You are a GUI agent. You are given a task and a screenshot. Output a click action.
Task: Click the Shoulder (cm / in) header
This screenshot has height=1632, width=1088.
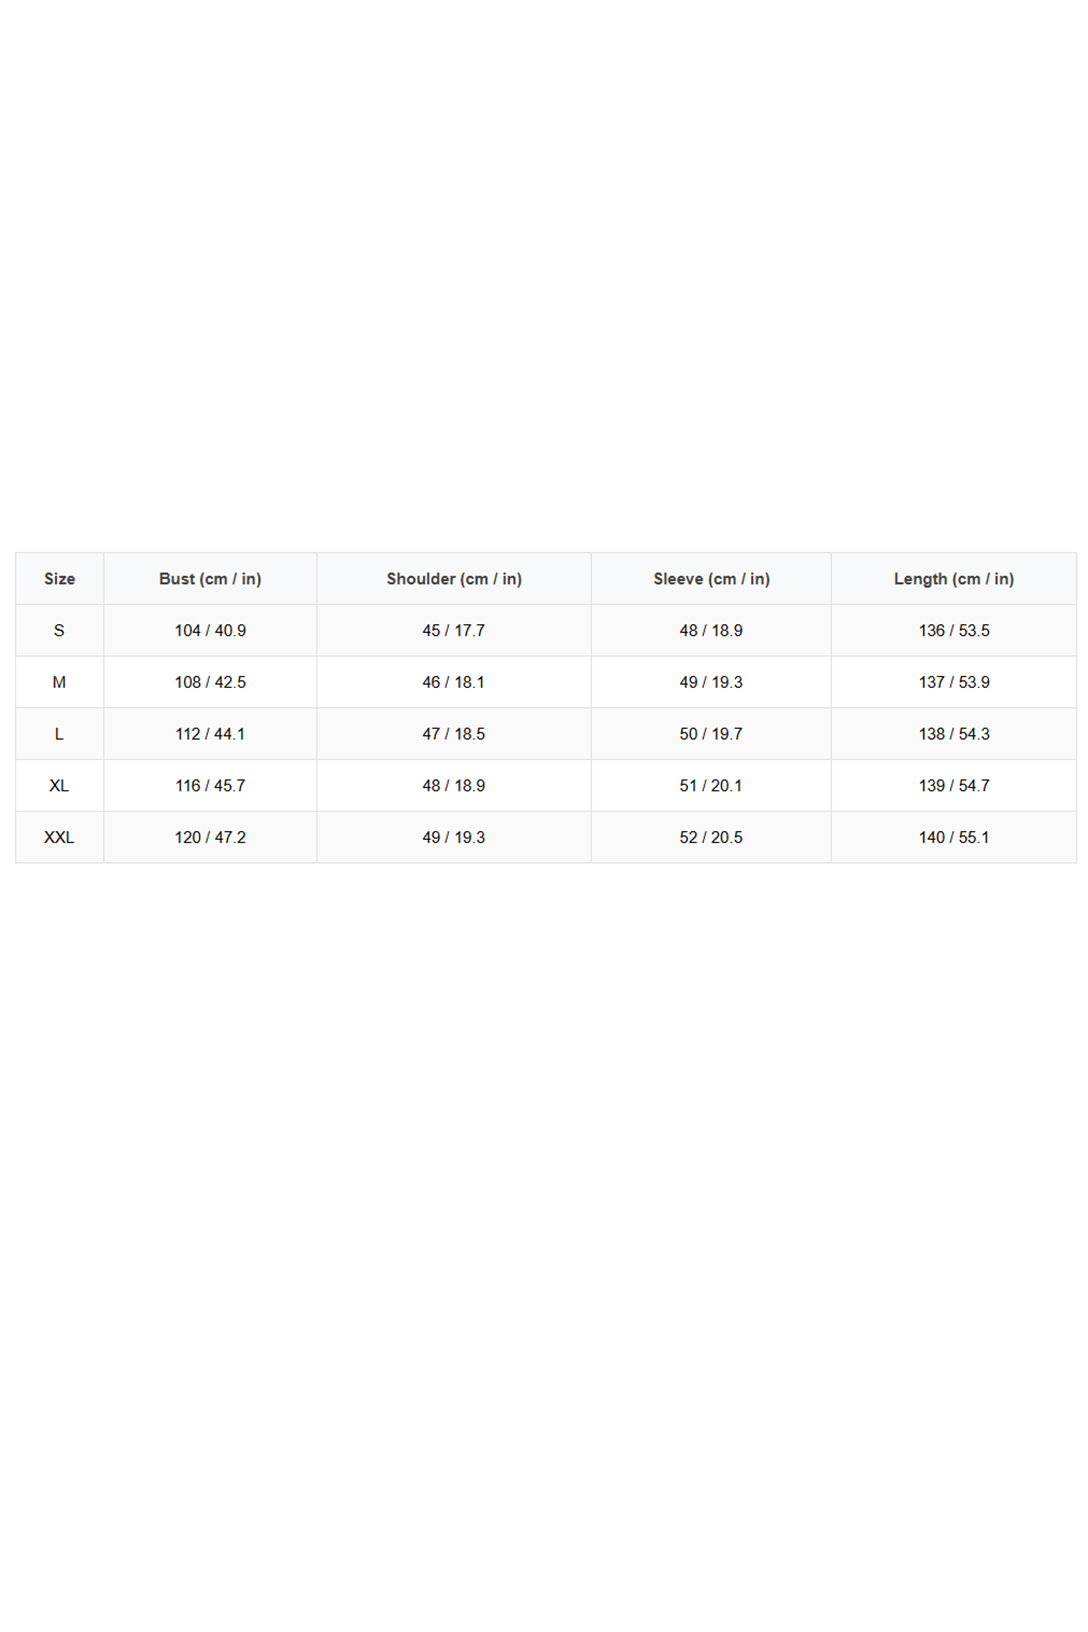click(x=454, y=579)
